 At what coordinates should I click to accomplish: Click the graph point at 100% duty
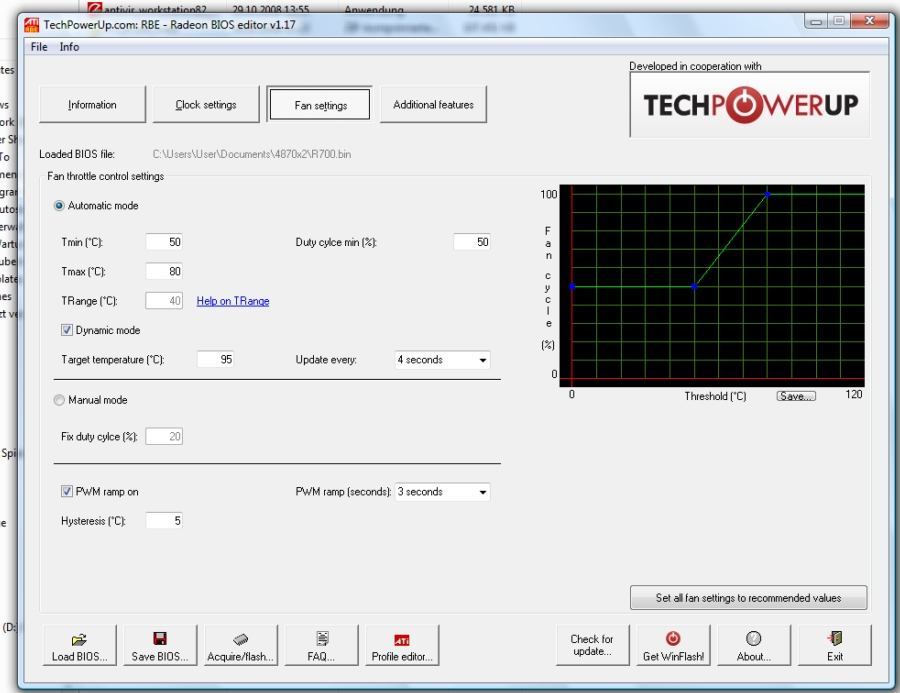click(x=767, y=195)
